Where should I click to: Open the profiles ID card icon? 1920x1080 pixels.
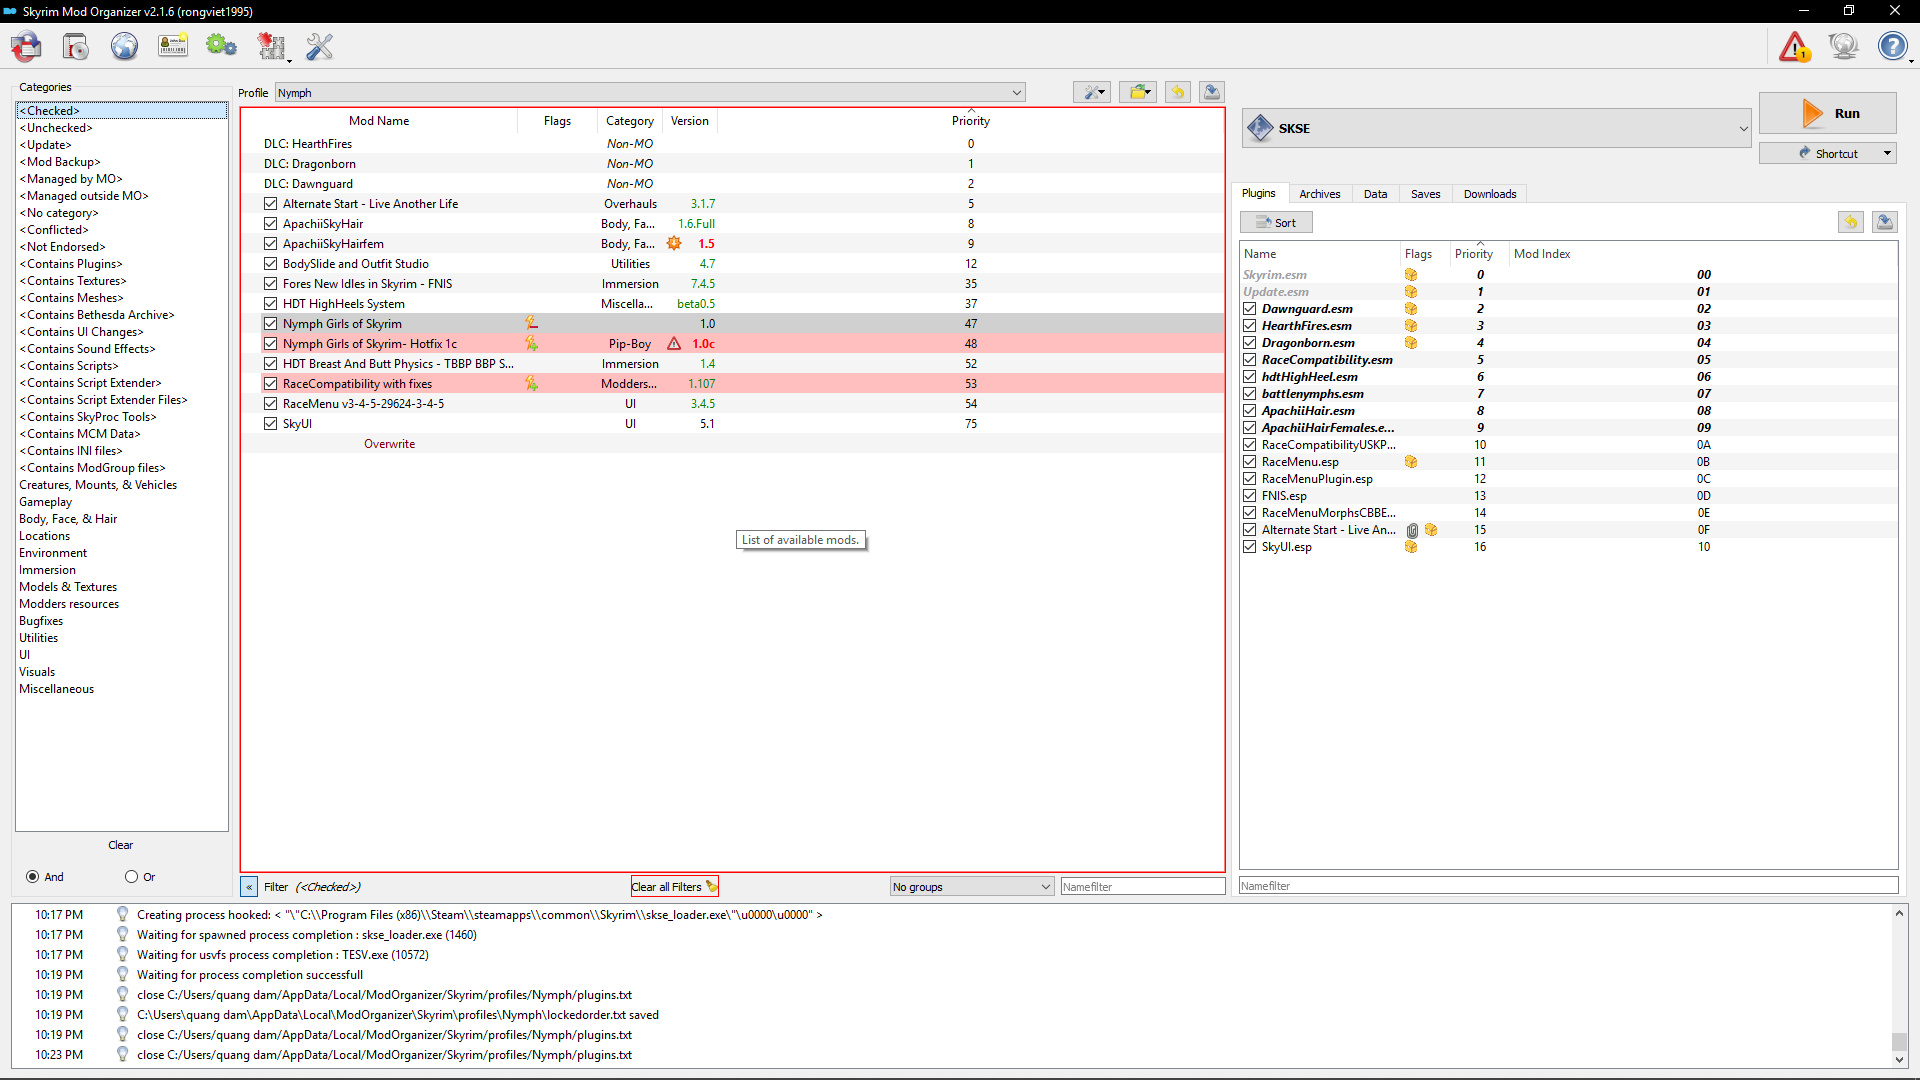[x=173, y=46]
